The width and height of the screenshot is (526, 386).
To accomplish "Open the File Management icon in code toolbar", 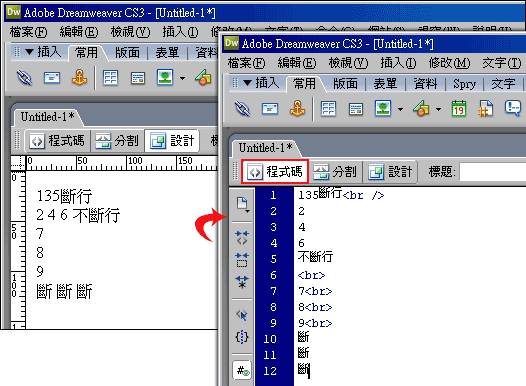I will [x=242, y=204].
